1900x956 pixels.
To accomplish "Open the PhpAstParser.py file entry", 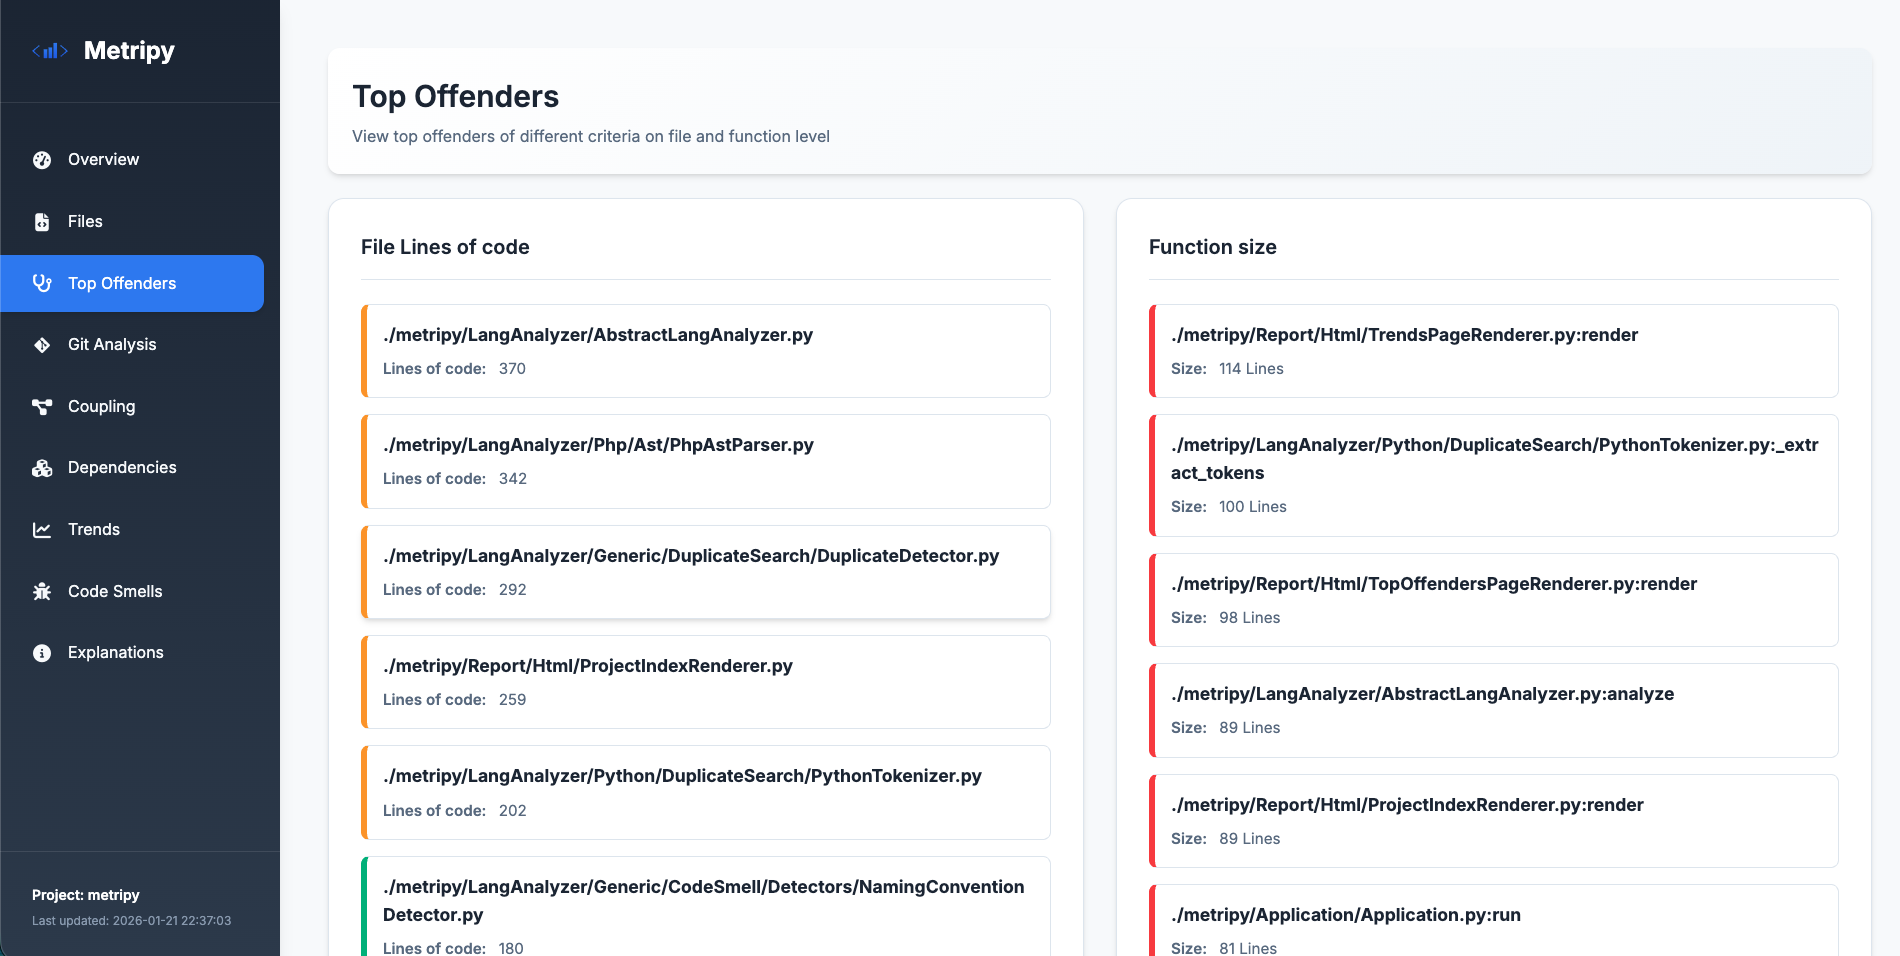I will pos(705,461).
